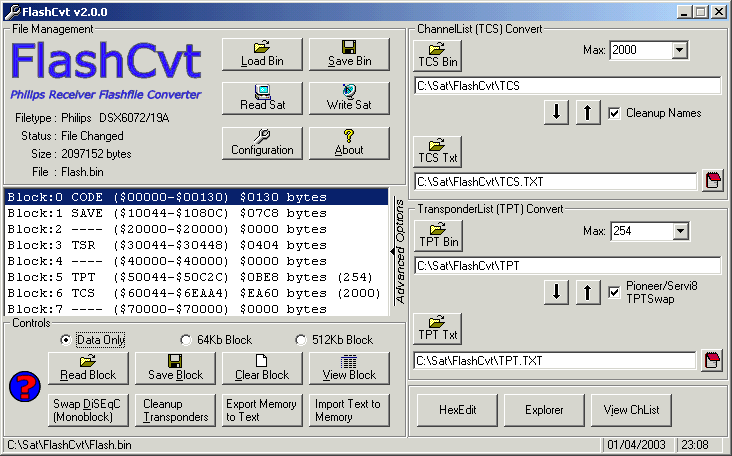Viewport: 732px width, 456px height.
Task: Click the Save Bin floppy button
Action: 349,55
